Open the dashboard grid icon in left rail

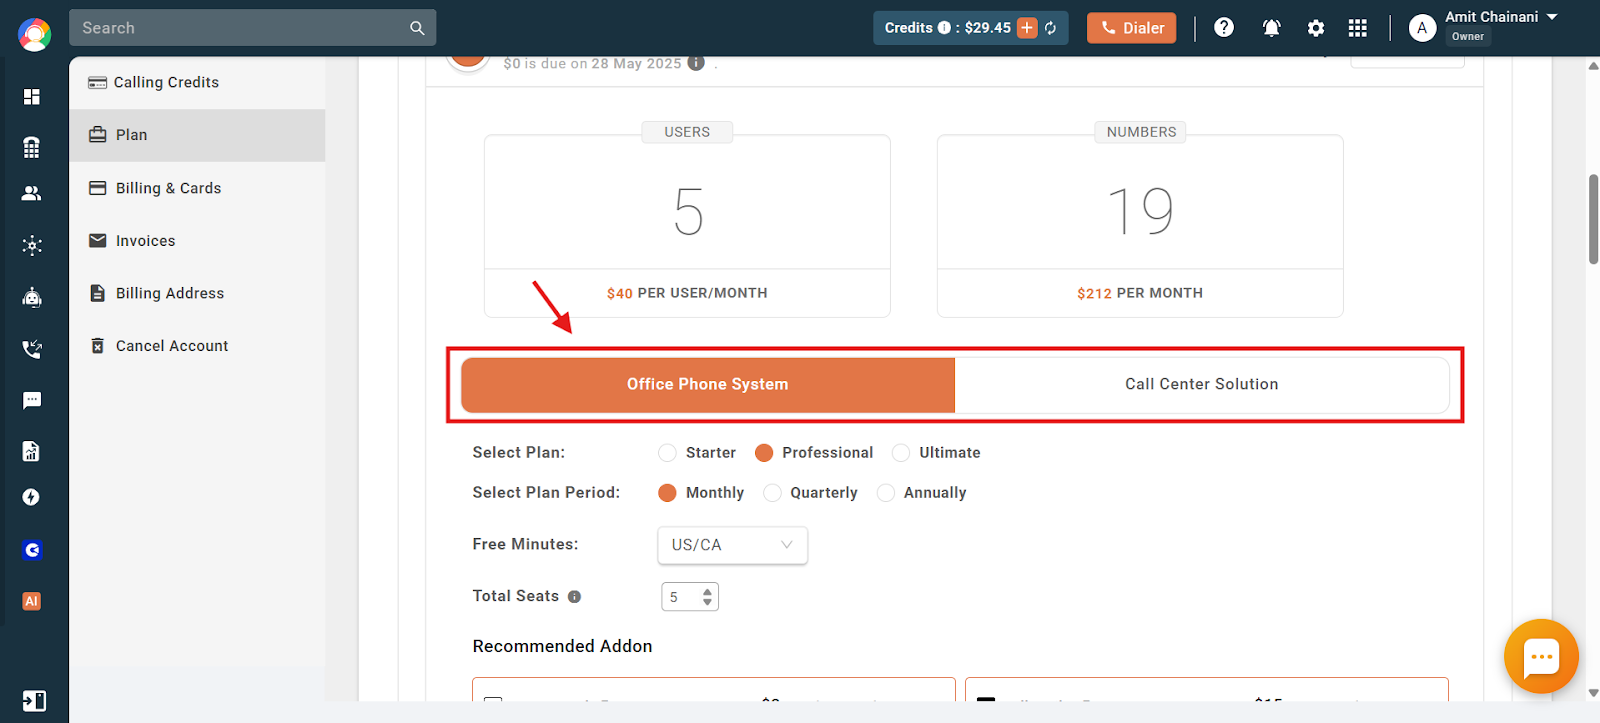coord(32,96)
